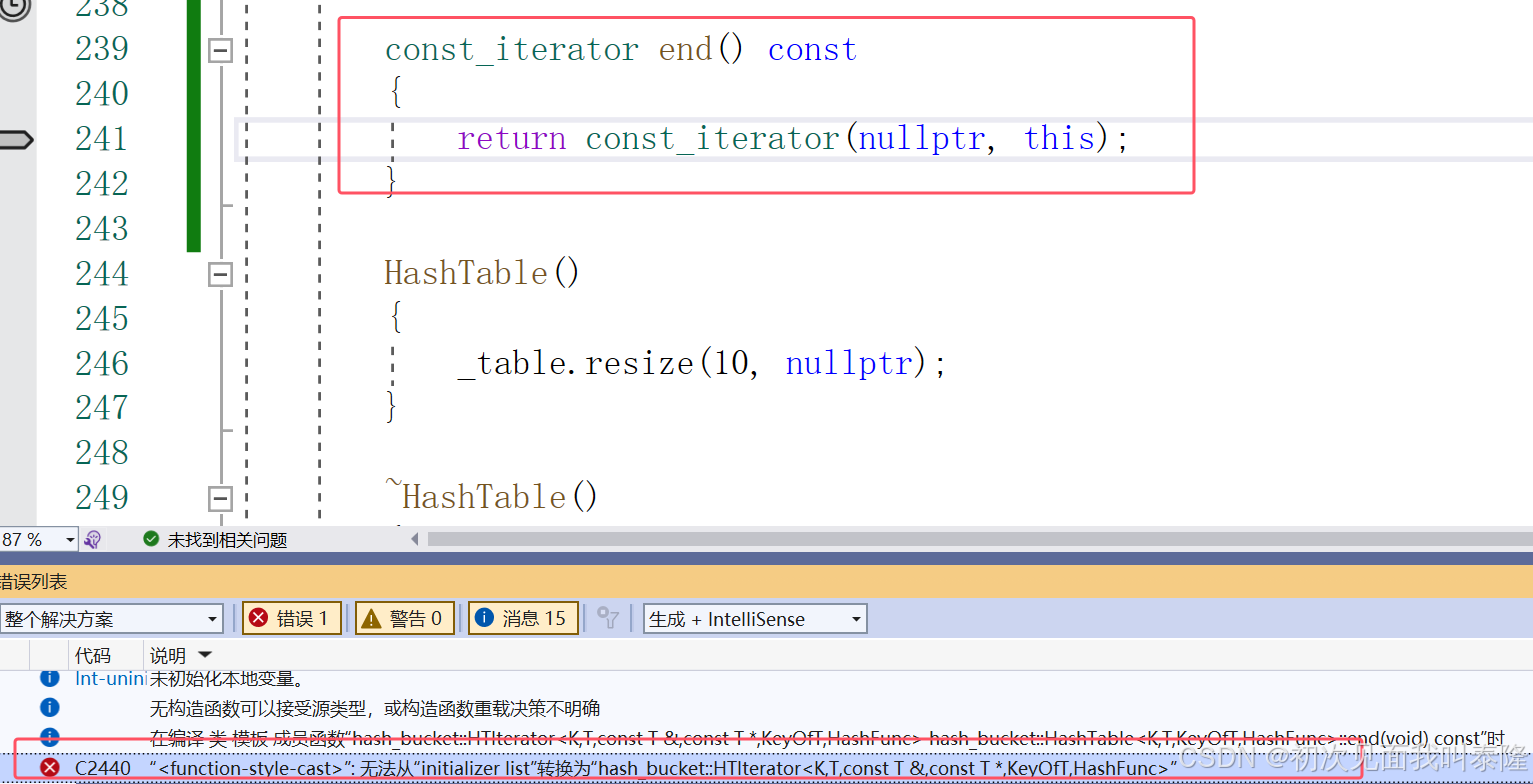
Task: Click the blue 'const' qualifier on line 239
Action: click(812, 50)
